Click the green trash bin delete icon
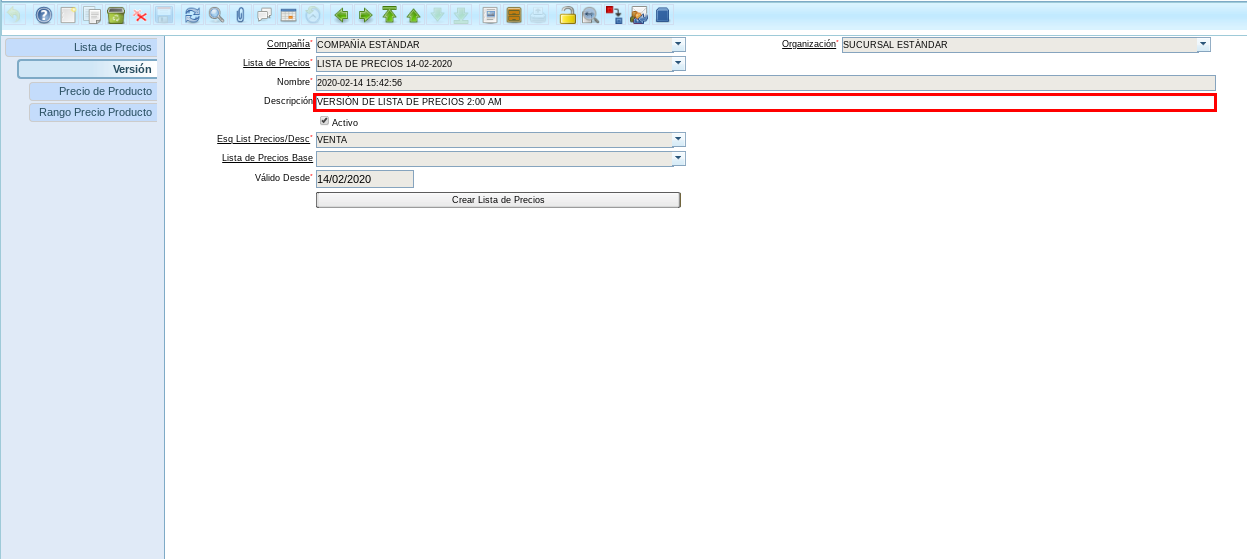The height and width of the screenshot is (559, 1247). 116,15
